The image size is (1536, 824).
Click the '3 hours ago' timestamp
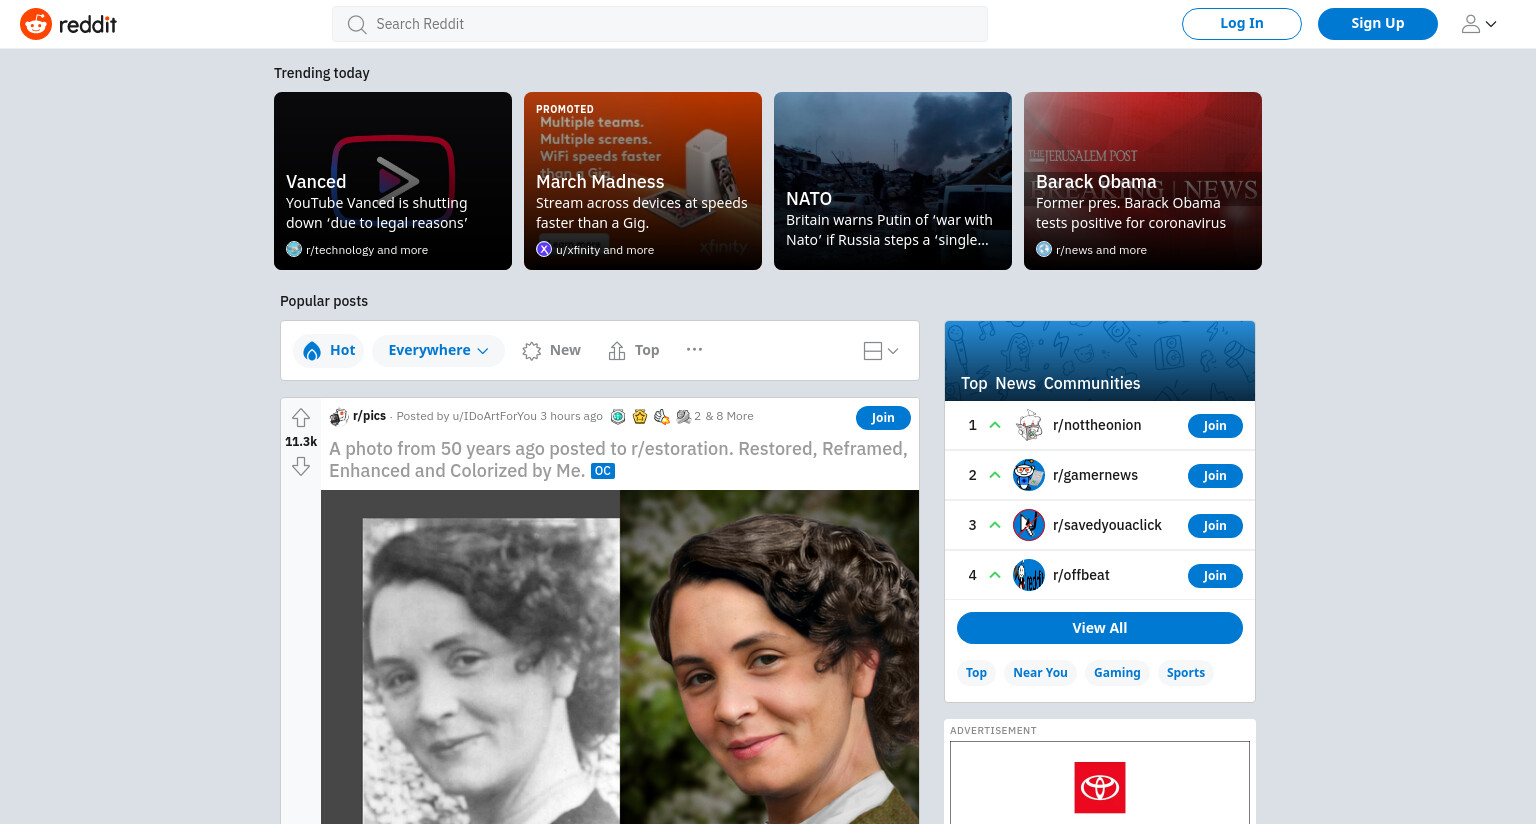point(571,416)
